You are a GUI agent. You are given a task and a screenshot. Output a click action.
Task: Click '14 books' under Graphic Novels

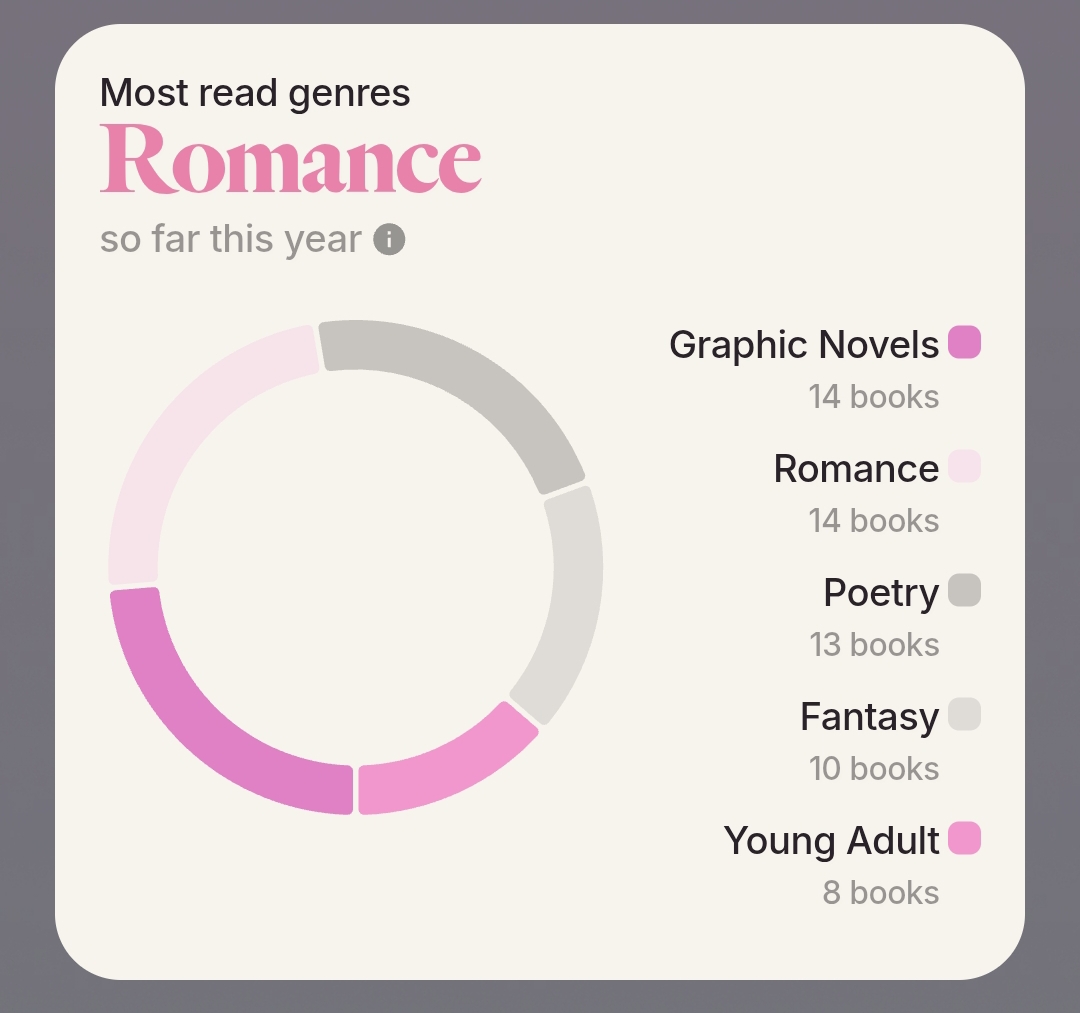873,397
